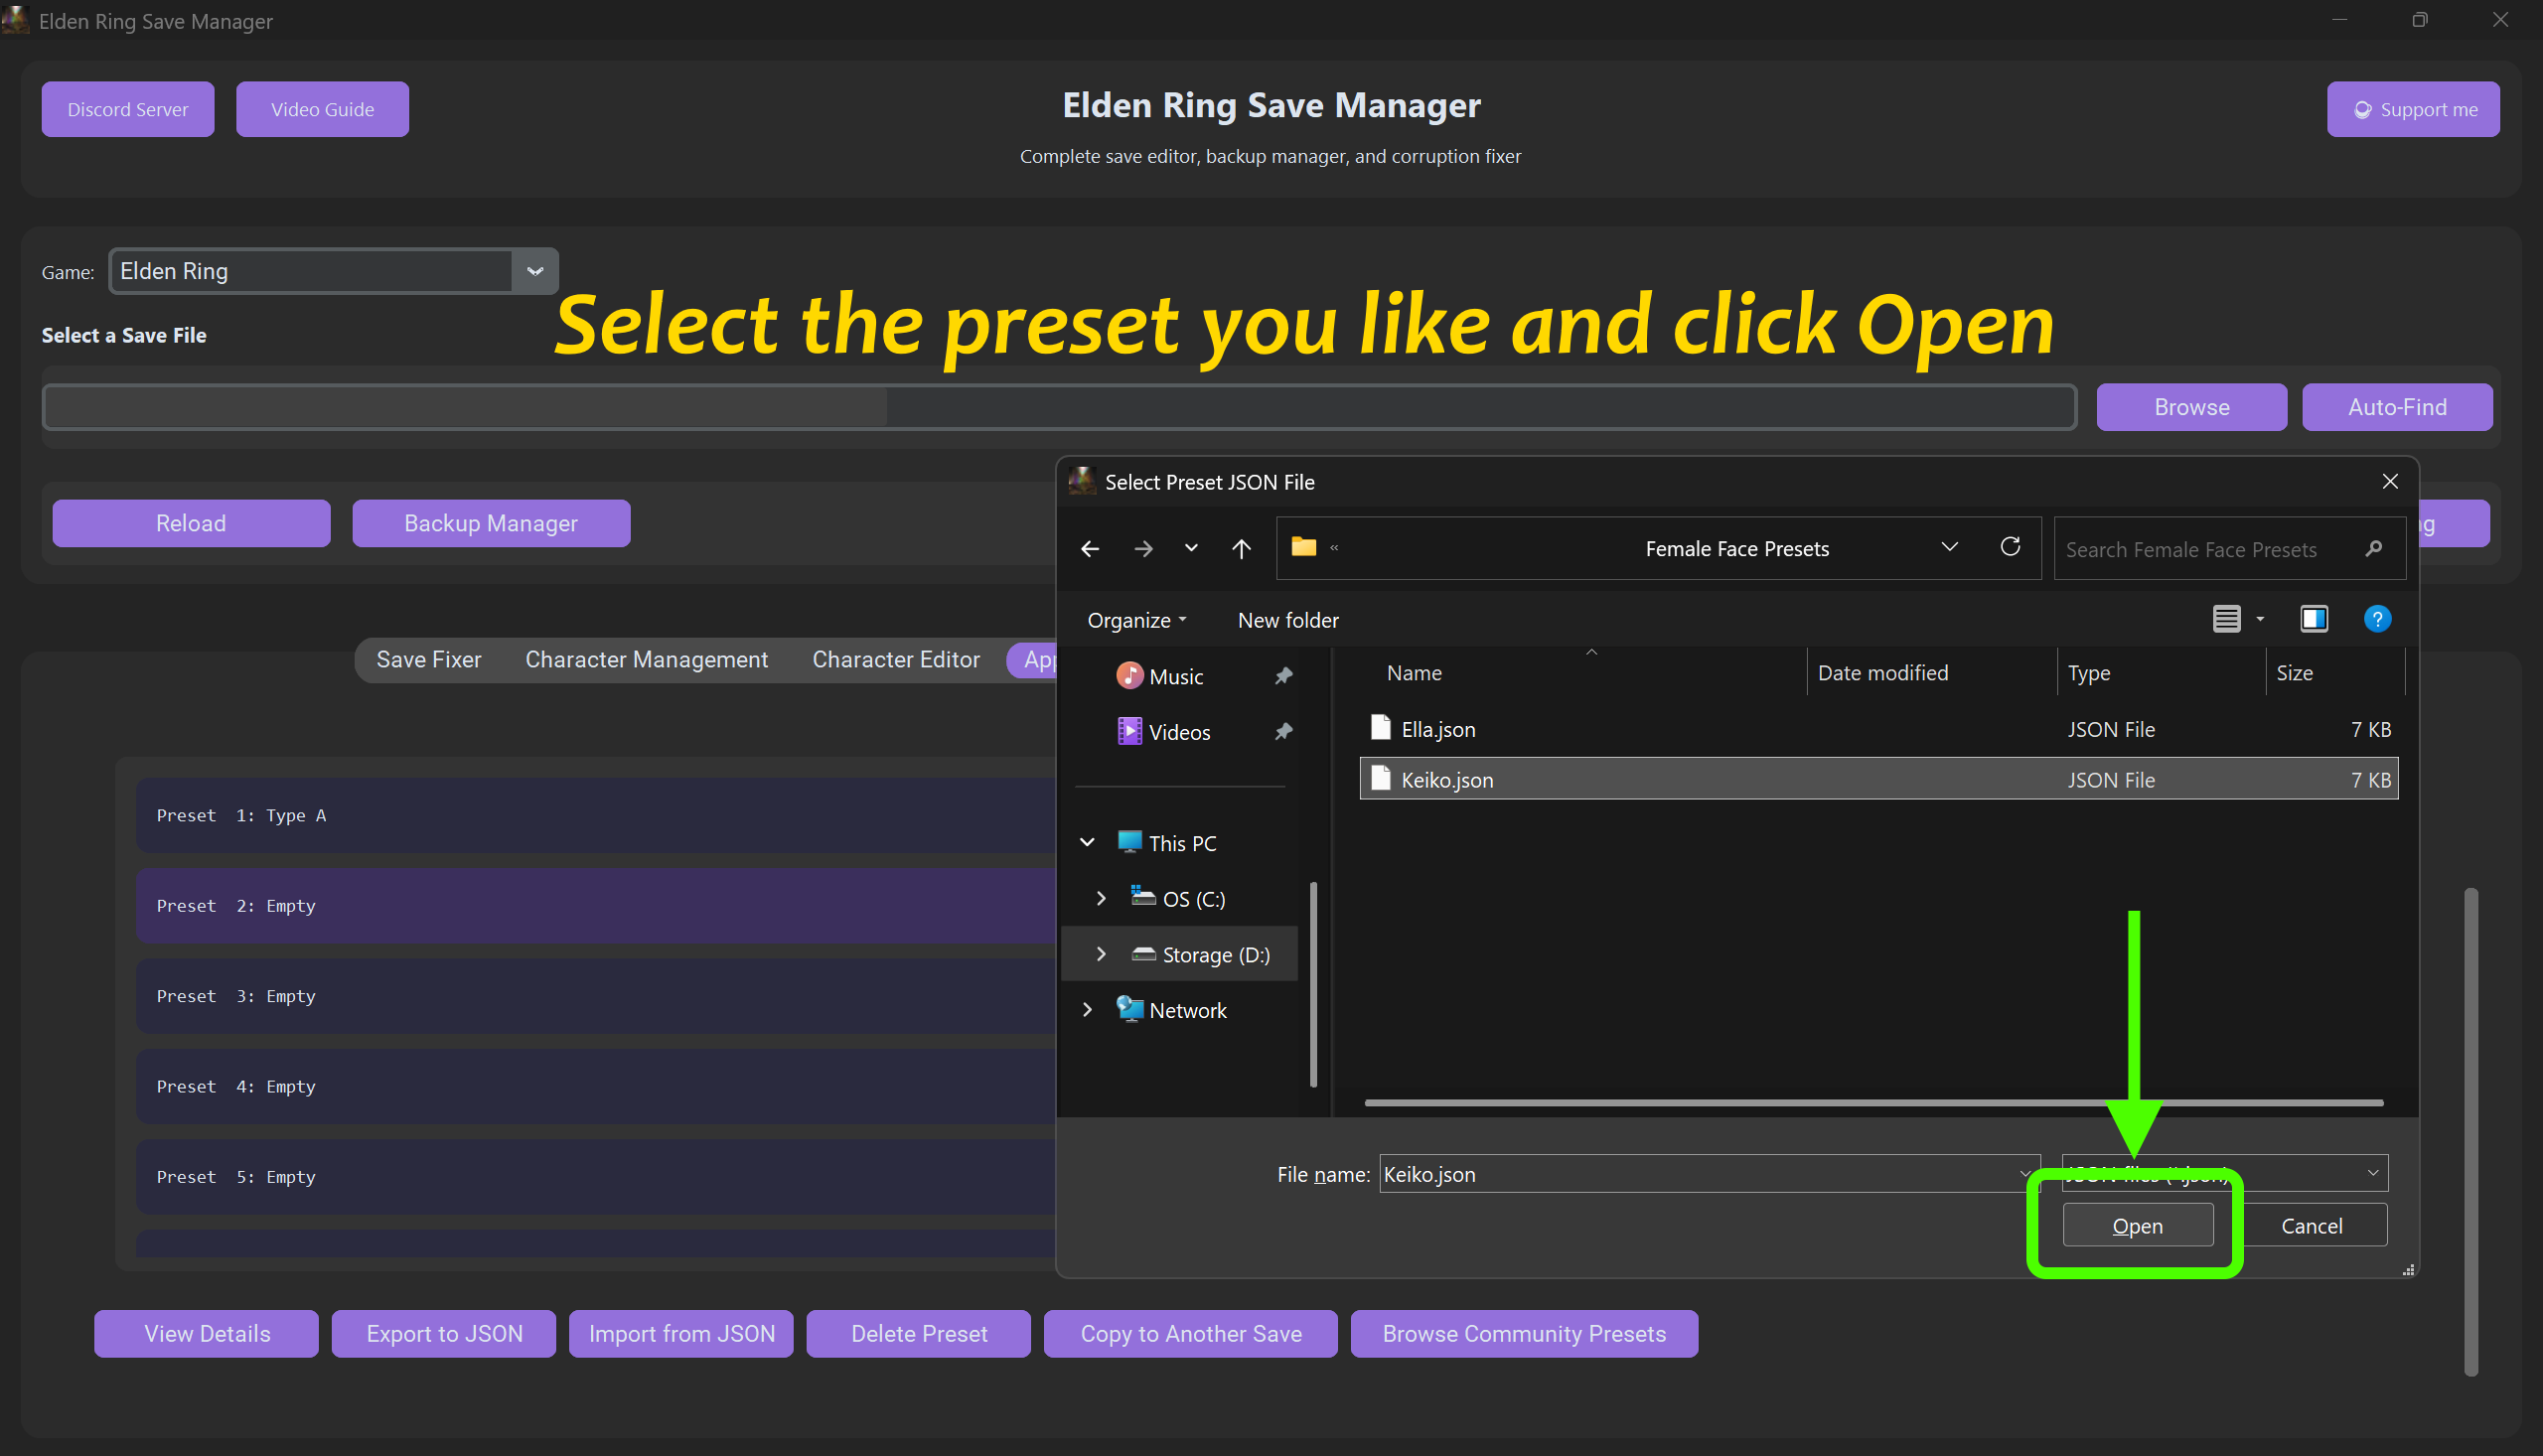Switch to the Character Management tab
Image resolution: width=2543 pixels, height=1456 pixels.
[x=647, y=660]
